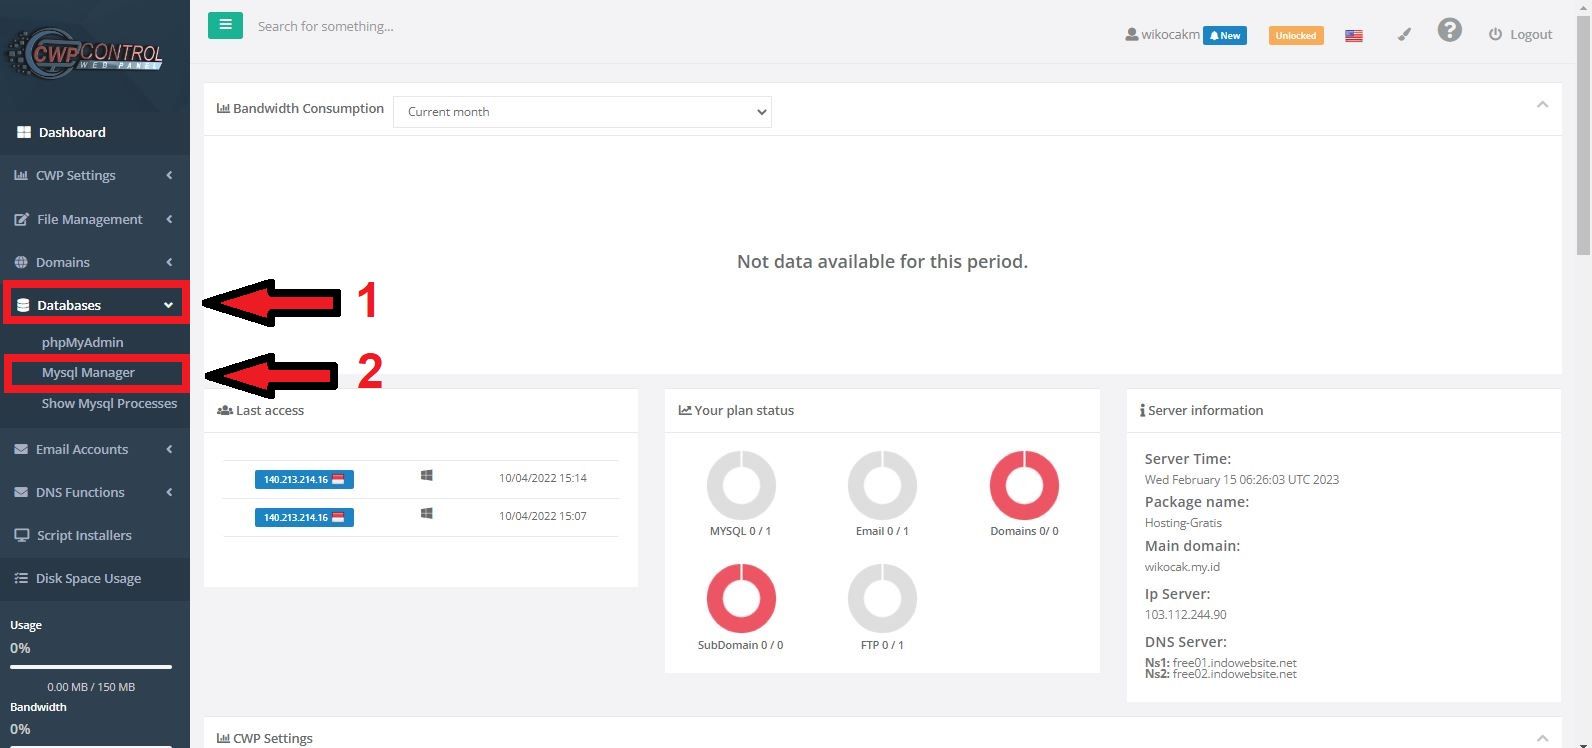The image size is (1592, 748).
Task: Click Hosting-Gratis package name text
Action: click(1183, 523)
